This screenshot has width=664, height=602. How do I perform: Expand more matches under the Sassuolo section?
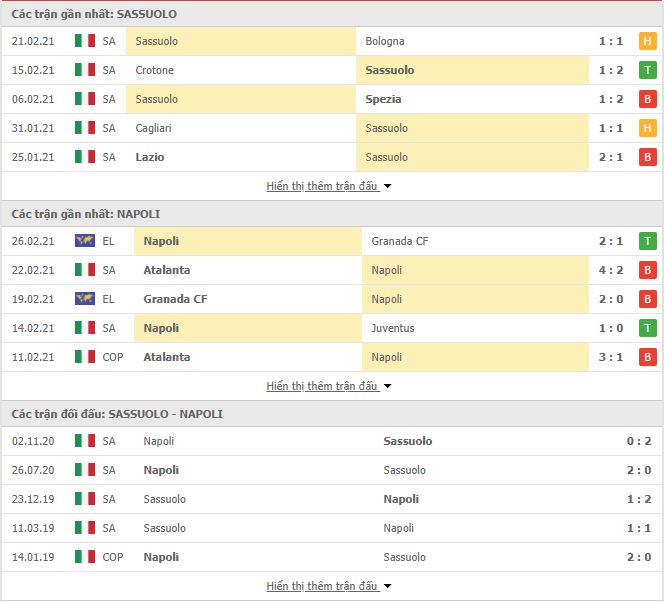pos(329,186)
